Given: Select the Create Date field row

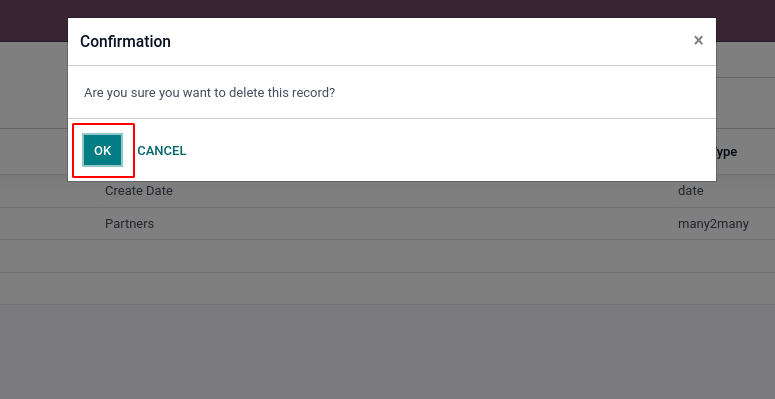Looking at the screenshot, I should [388, 191].
